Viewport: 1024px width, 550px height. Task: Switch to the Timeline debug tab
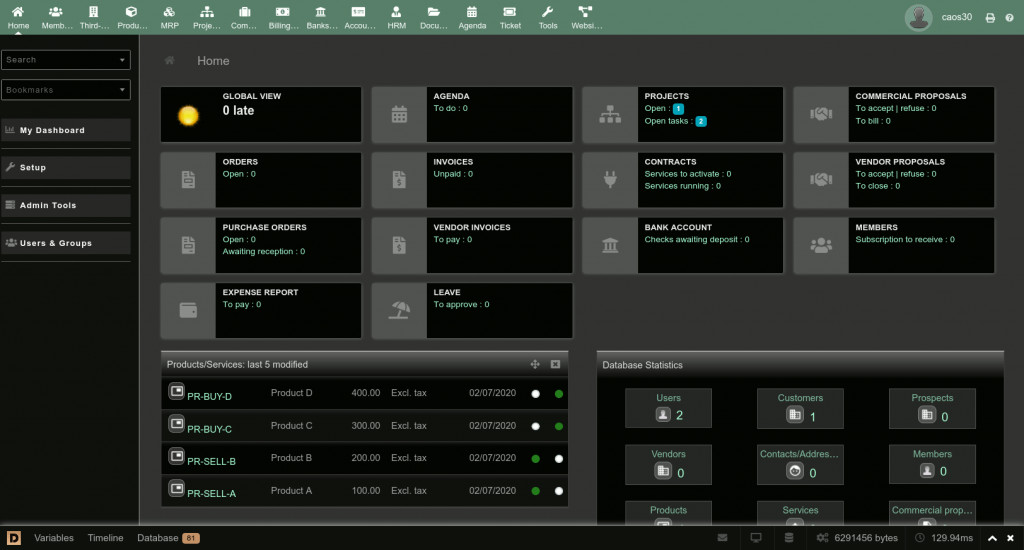[x=105, y=538]
